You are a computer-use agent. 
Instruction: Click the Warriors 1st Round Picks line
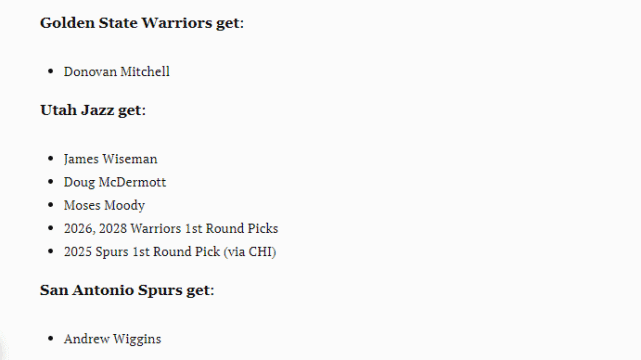[x=171, y=228]
